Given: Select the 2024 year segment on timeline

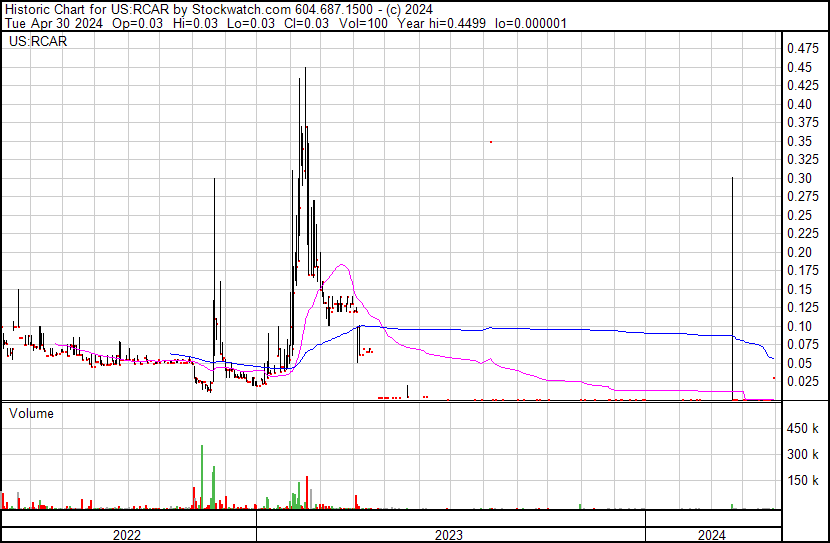Looking at the screenshot, I should pos(711,535).
